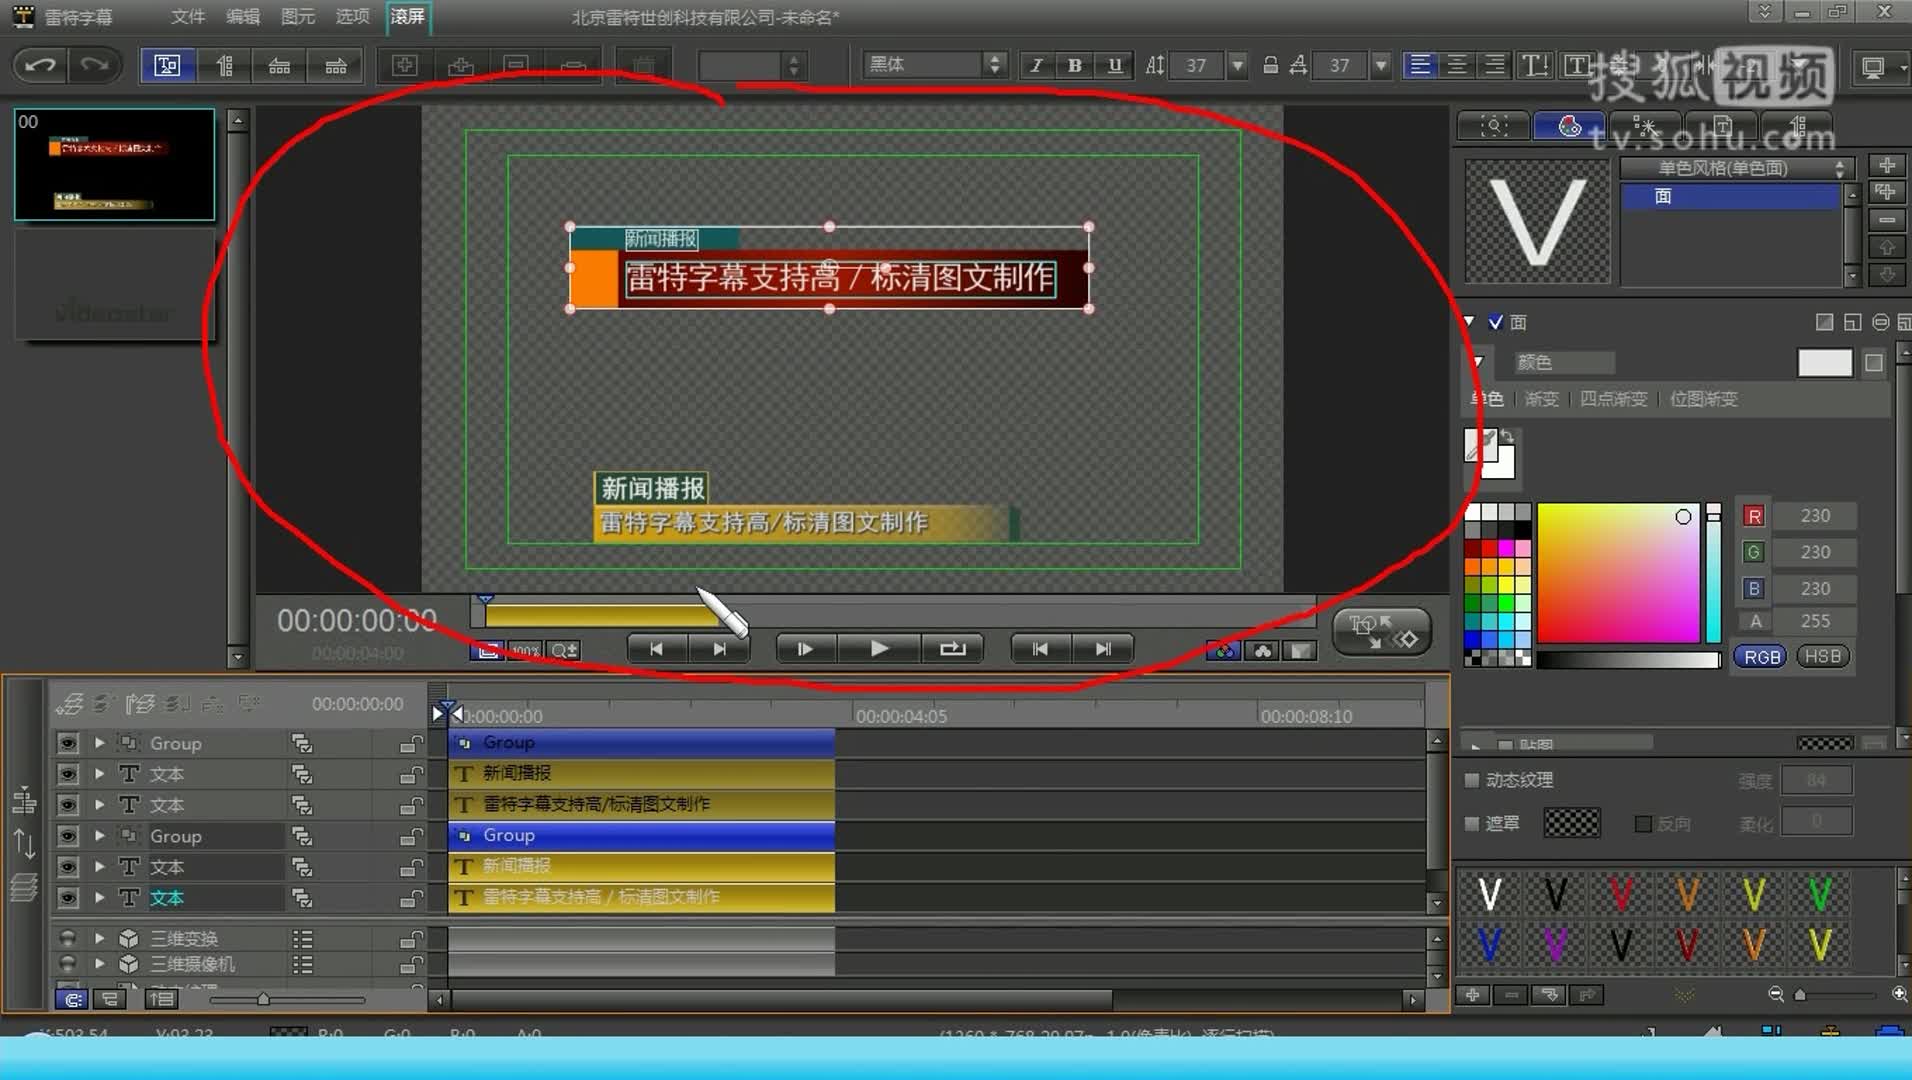The height and width of the screenshot is (1080, 1912).
Task: Toggle bold formatting
Action: [x=1075, y=65]
